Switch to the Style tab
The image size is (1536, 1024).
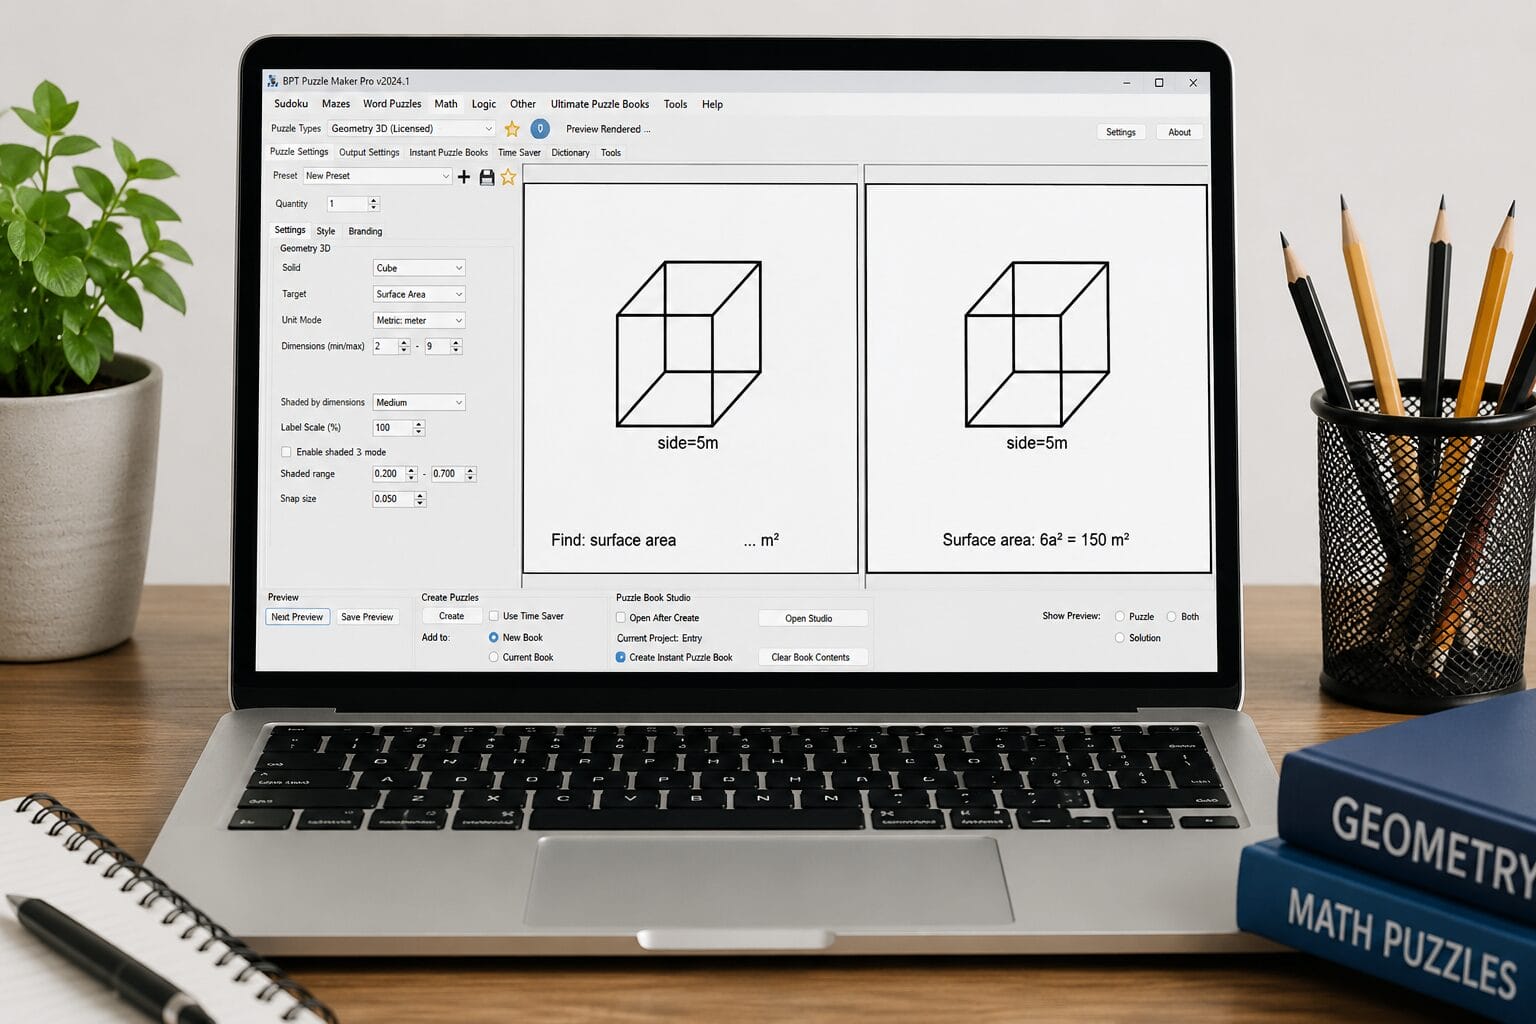(x=326, y=231)
